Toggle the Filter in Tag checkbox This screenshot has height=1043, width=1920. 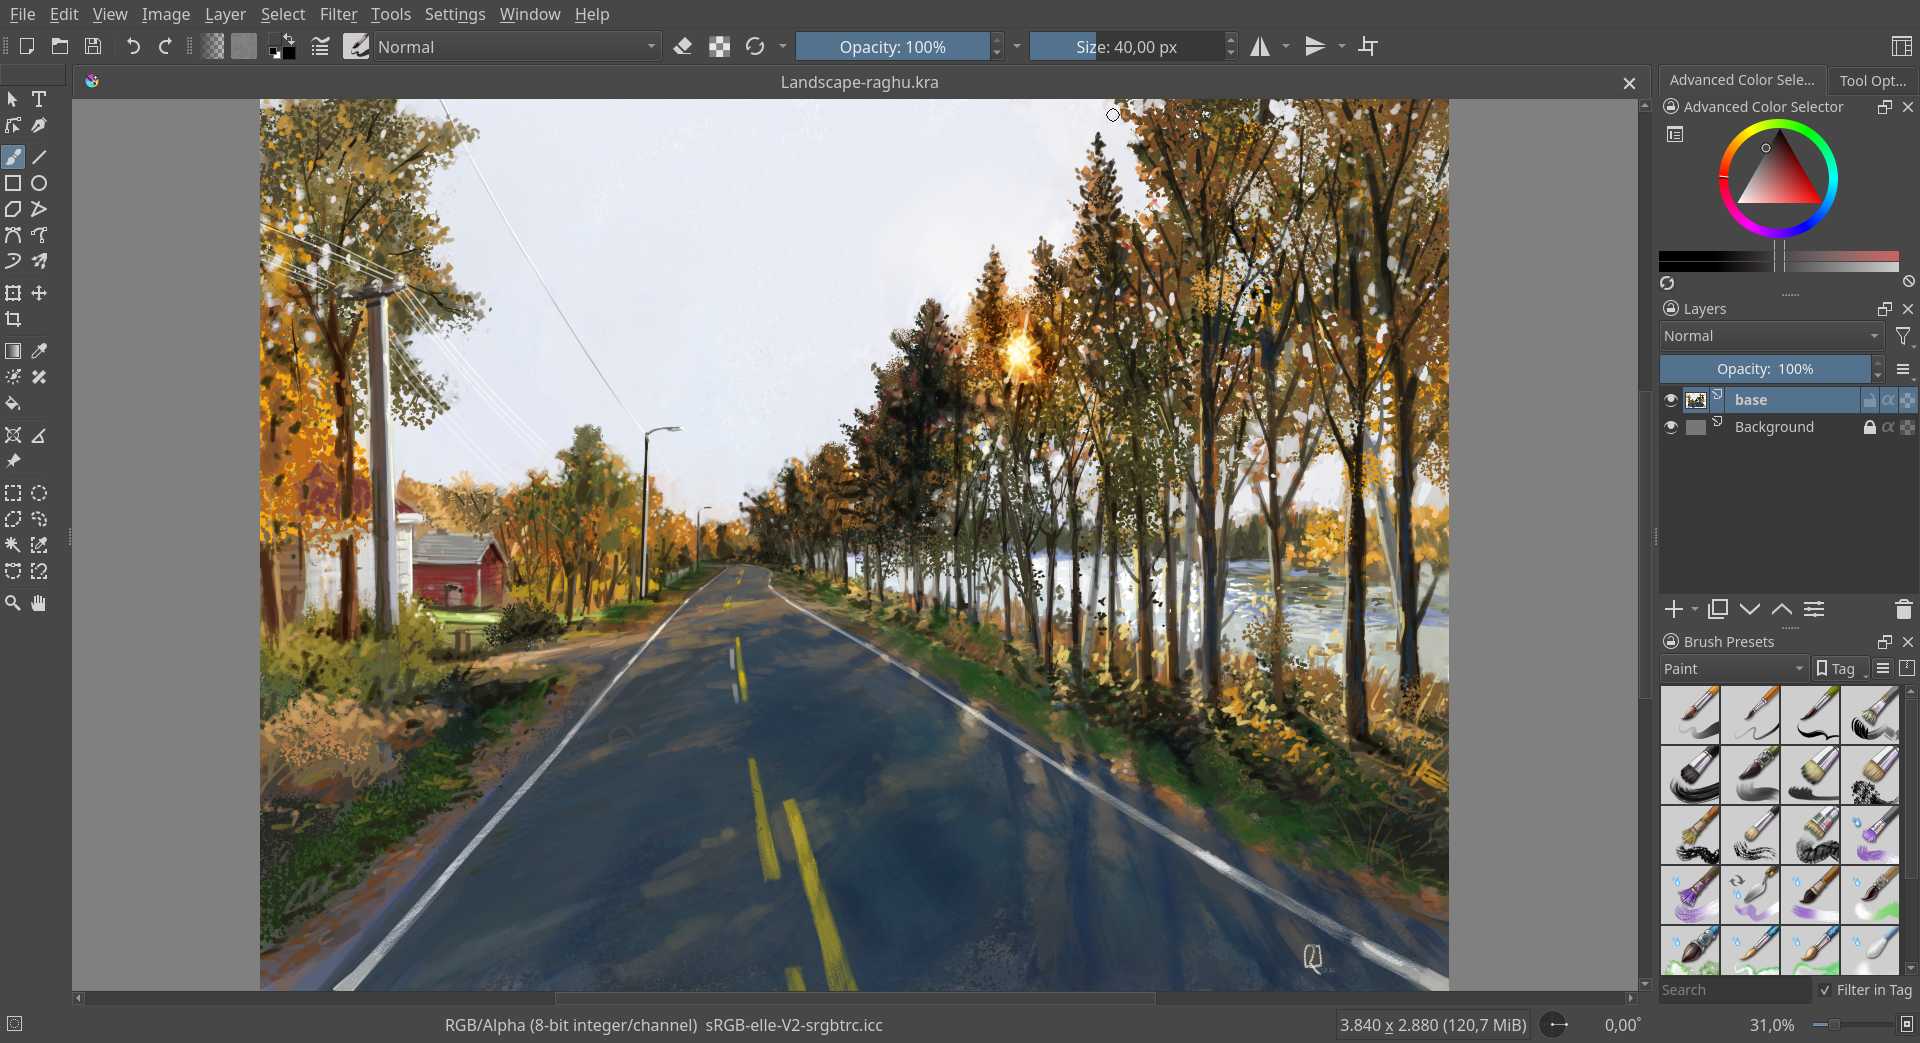click(x=1826, y=990)
